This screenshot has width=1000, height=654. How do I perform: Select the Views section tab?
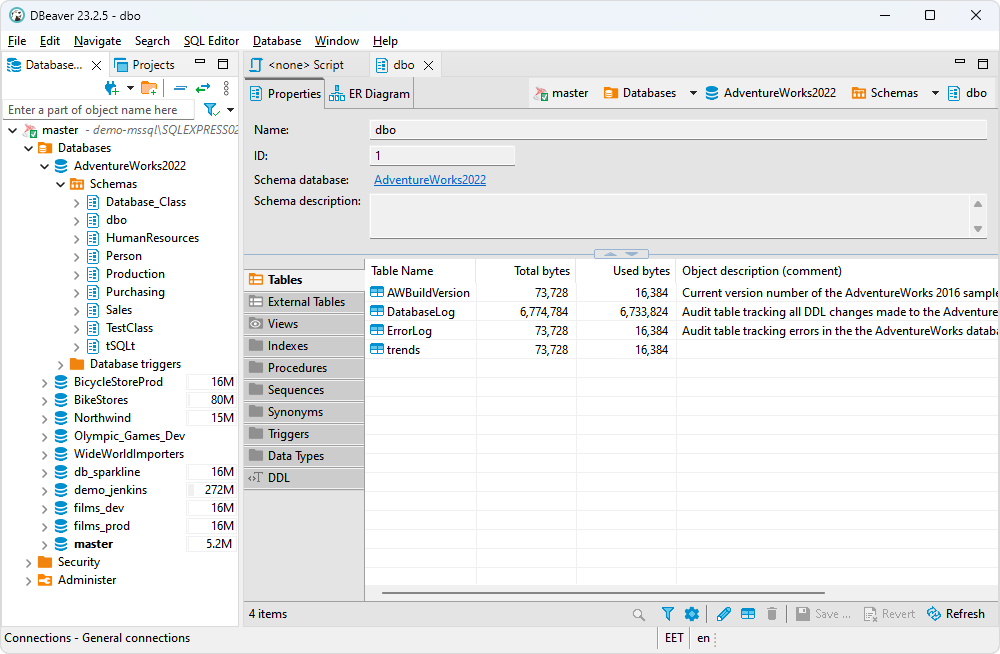point(304,324)
